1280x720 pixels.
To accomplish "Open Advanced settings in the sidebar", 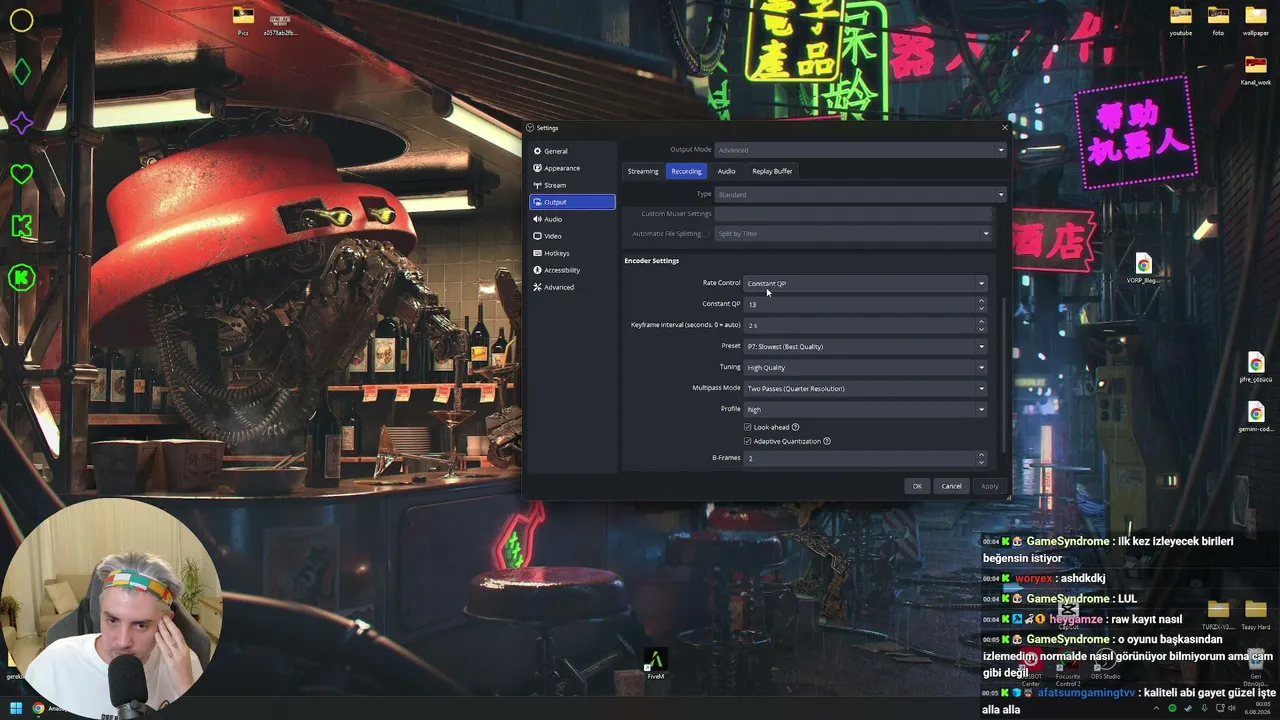I will pos(572,287).
